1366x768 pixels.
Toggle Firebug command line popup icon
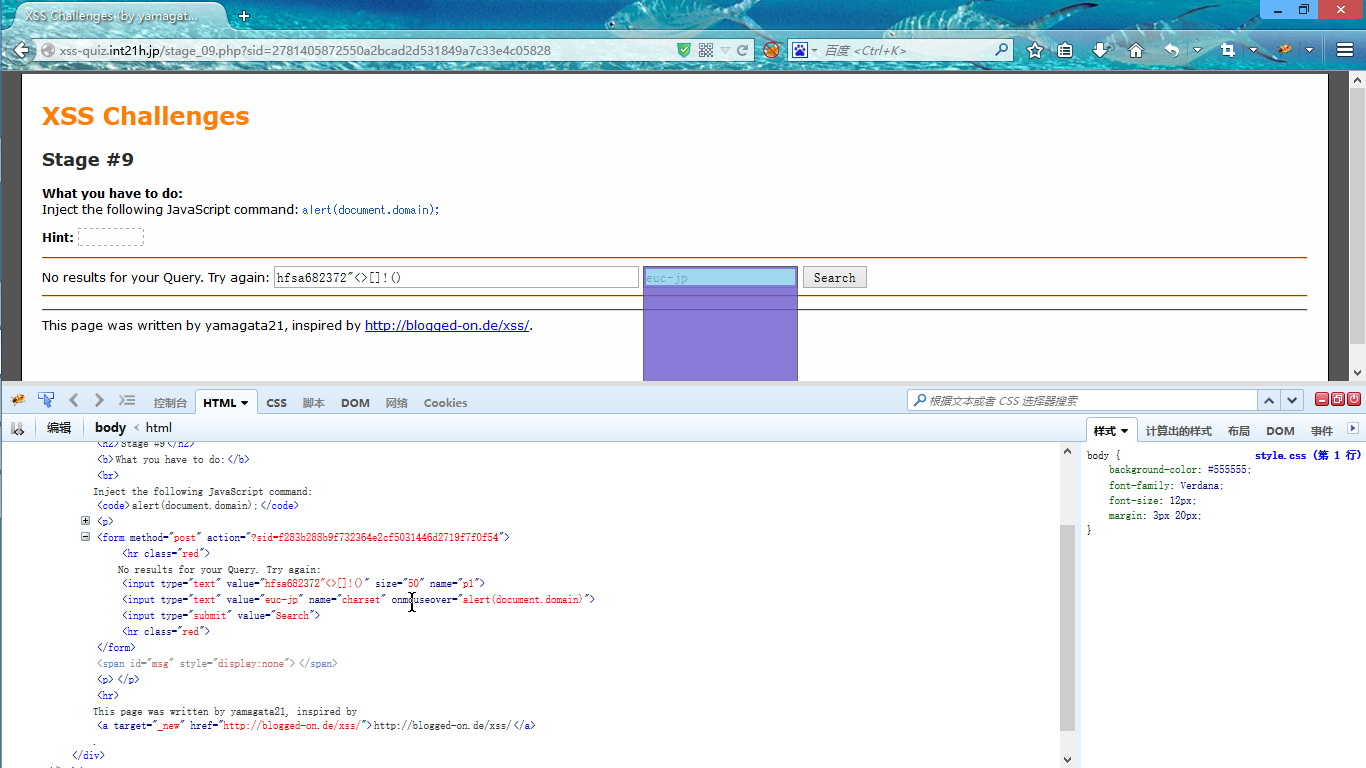(127, 400)
